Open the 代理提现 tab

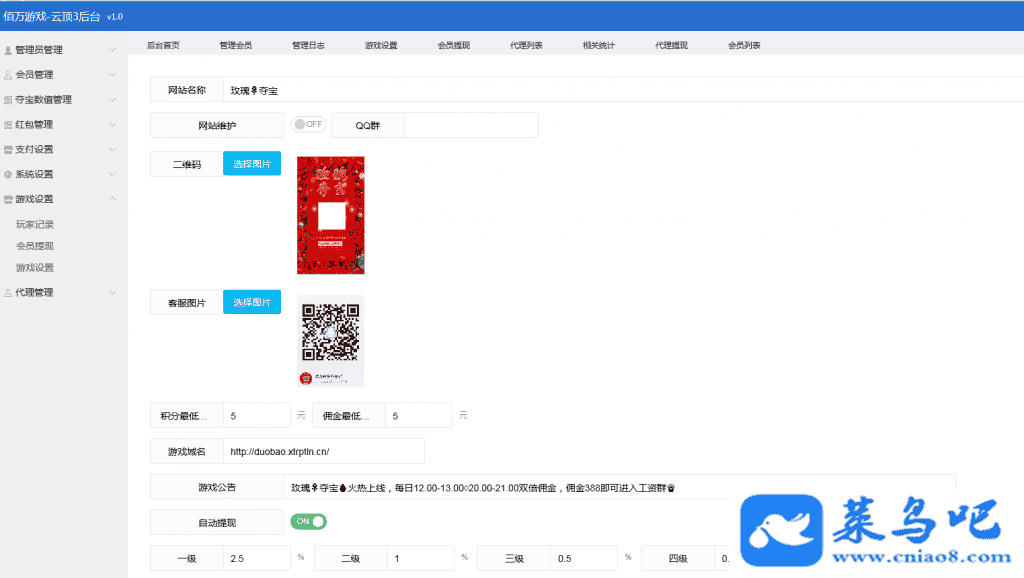point(671,45)
